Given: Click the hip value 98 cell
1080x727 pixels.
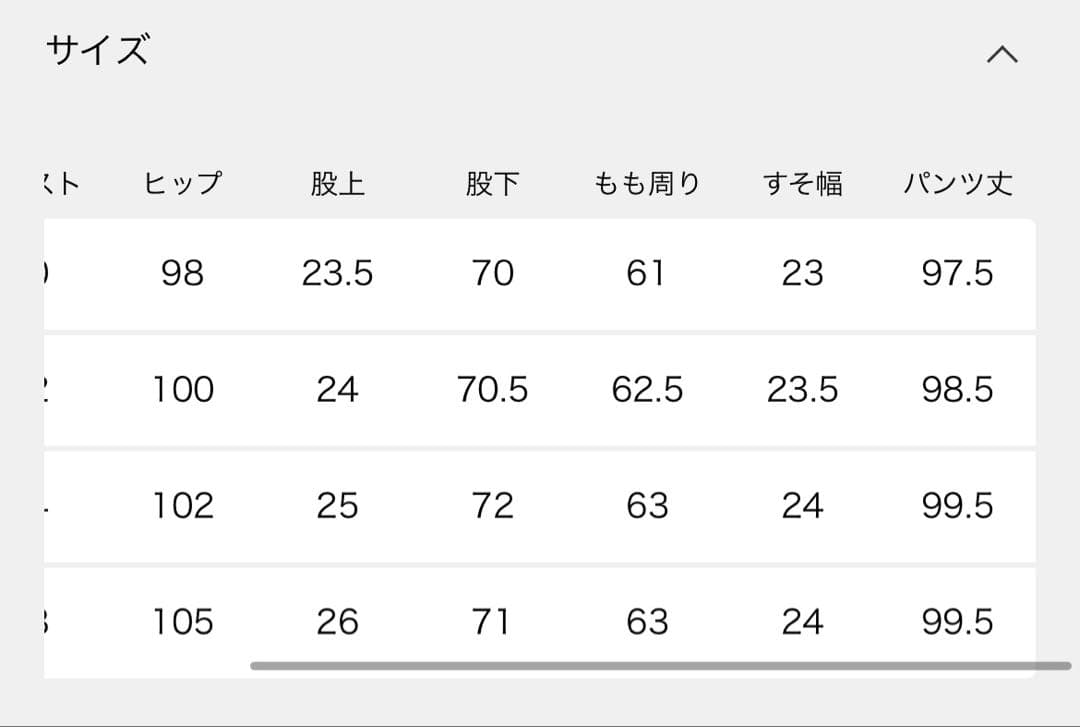Looking at the screenshot, I should coord(183,273).
